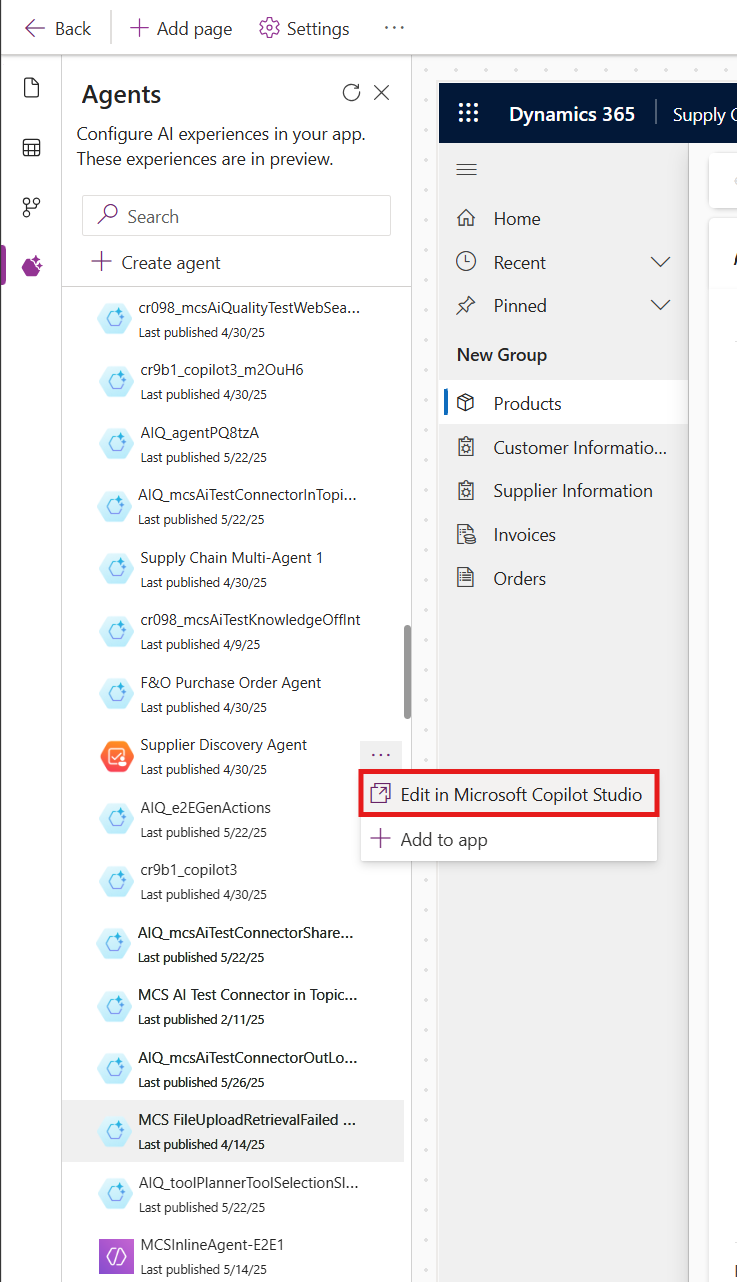Open Invoices navigation item
The image size is (737, 1282).
tap(563, 534)
